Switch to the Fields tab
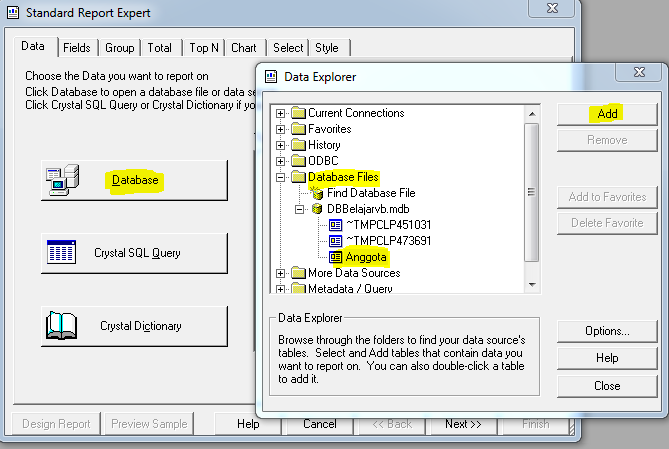669x449 pixels. click(x=77, y=48)
